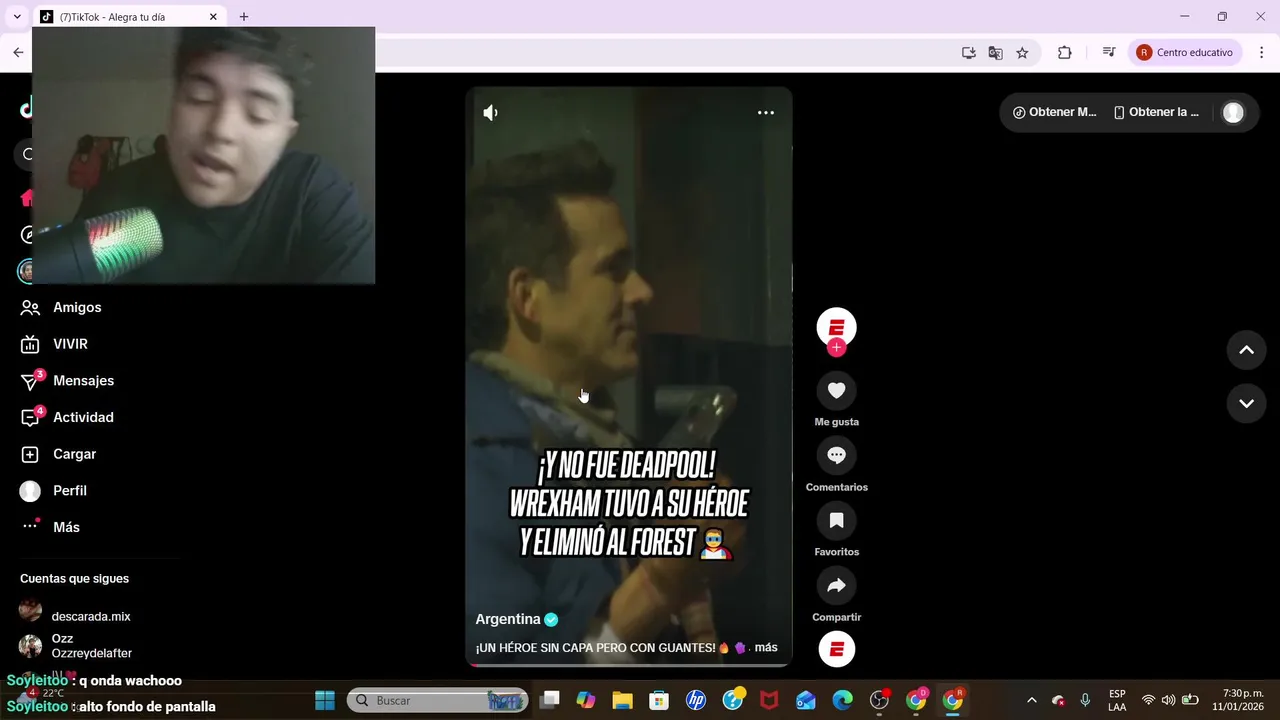Image resolution: width=1280 pixels, height=720 pixels.
Task: Go back with the browser arrow
Action: (18, 53)
